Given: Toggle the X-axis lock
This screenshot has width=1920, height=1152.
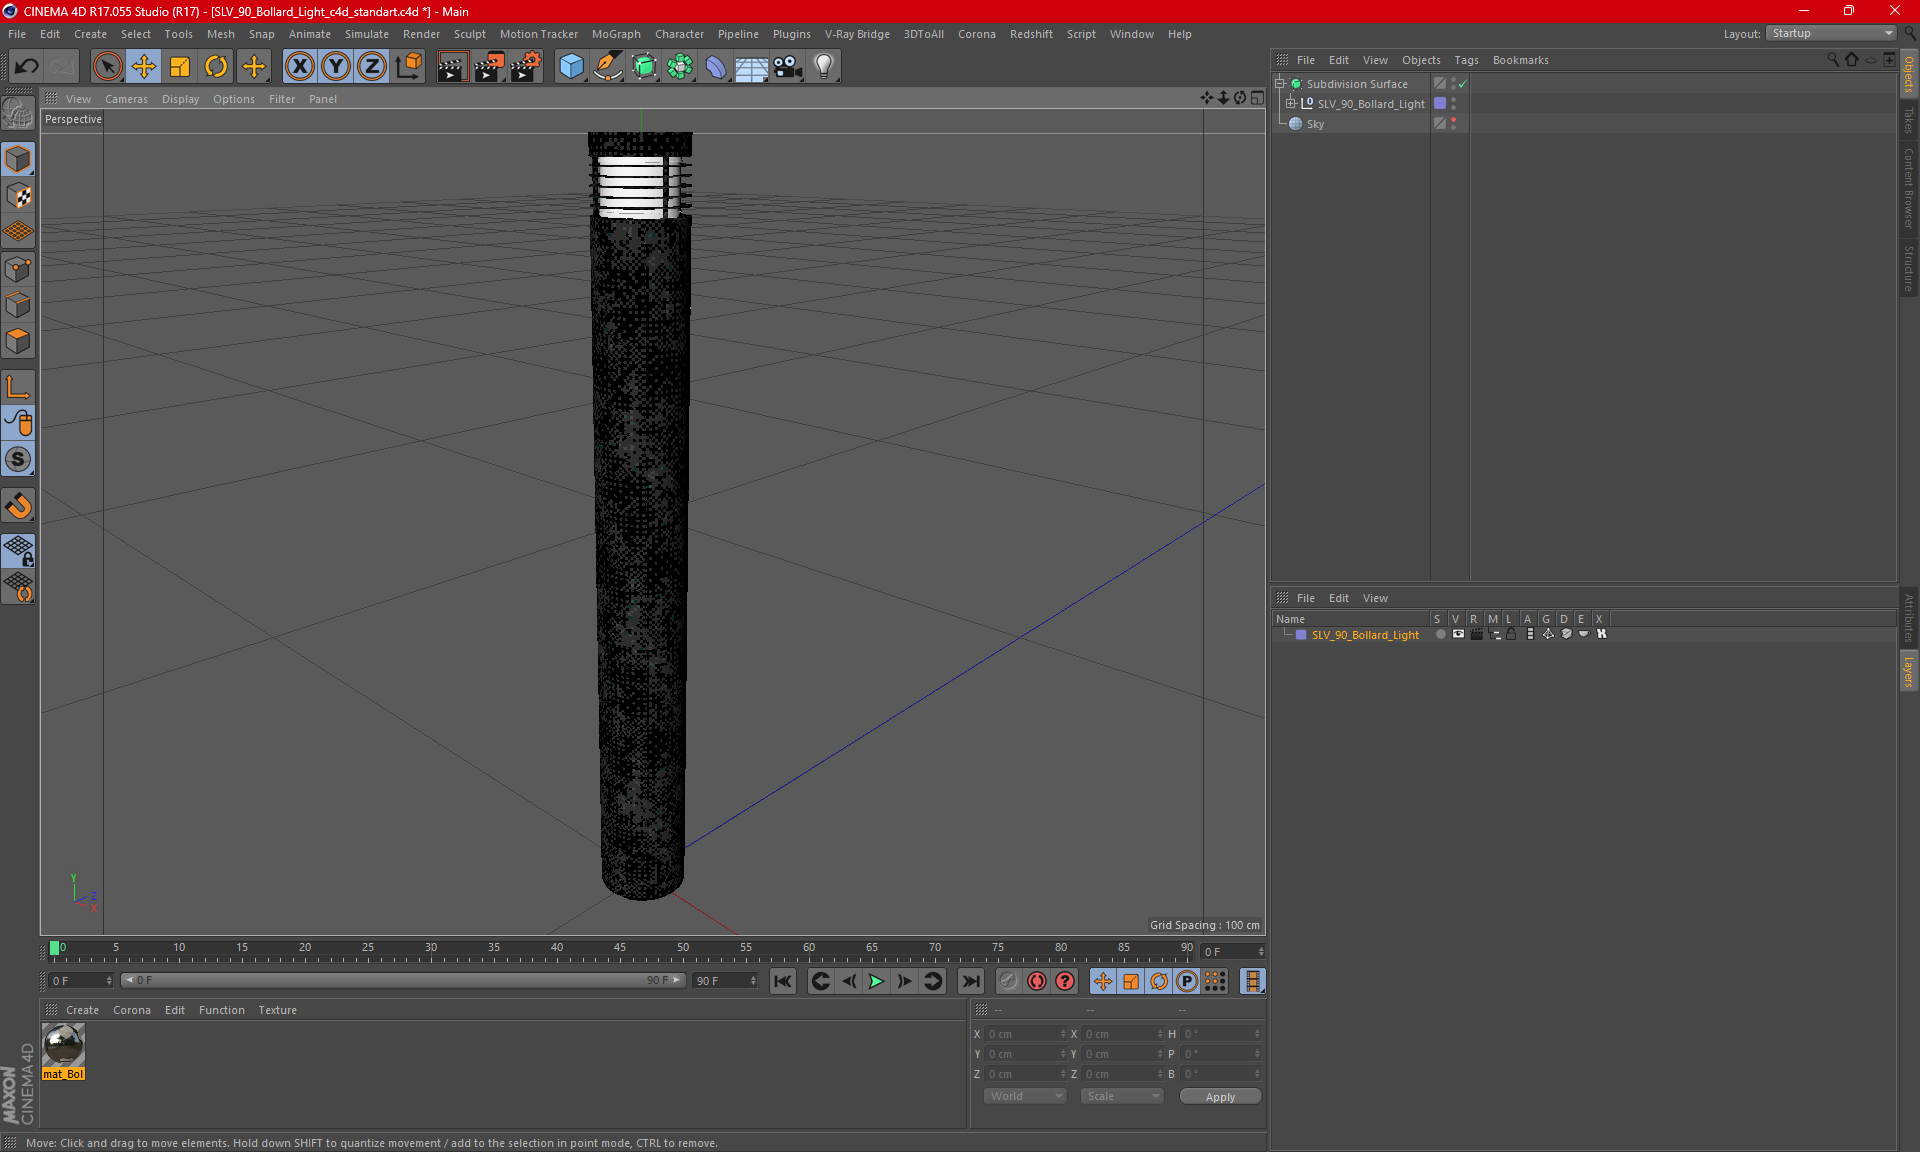Looking at the screenshot, I should tap(299, 67).
